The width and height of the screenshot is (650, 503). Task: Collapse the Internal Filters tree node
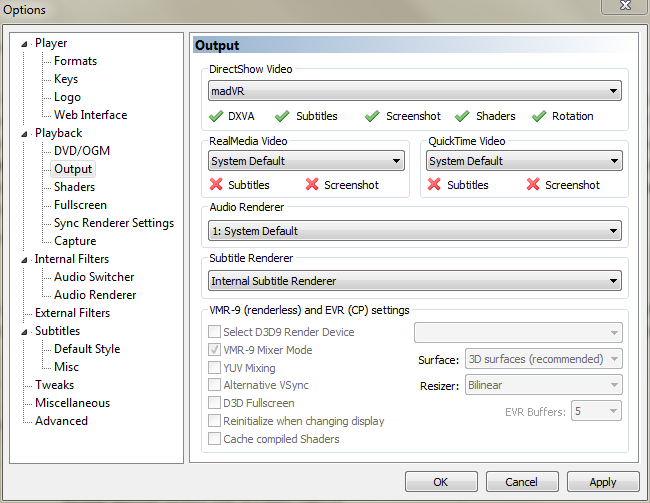(x=27, y=259)
